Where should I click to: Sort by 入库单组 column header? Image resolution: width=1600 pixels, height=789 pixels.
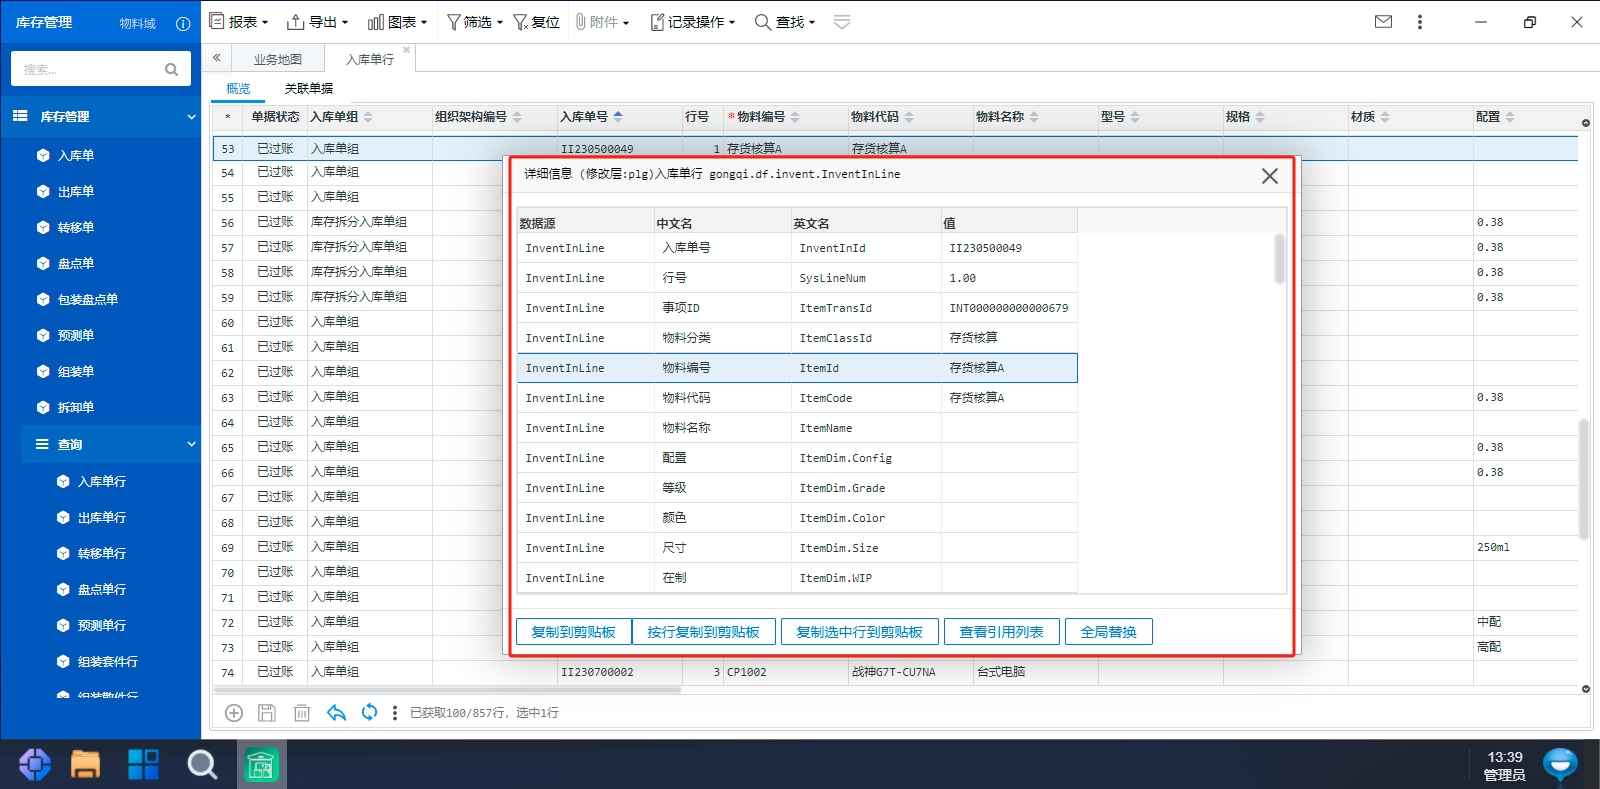(341, 117)
